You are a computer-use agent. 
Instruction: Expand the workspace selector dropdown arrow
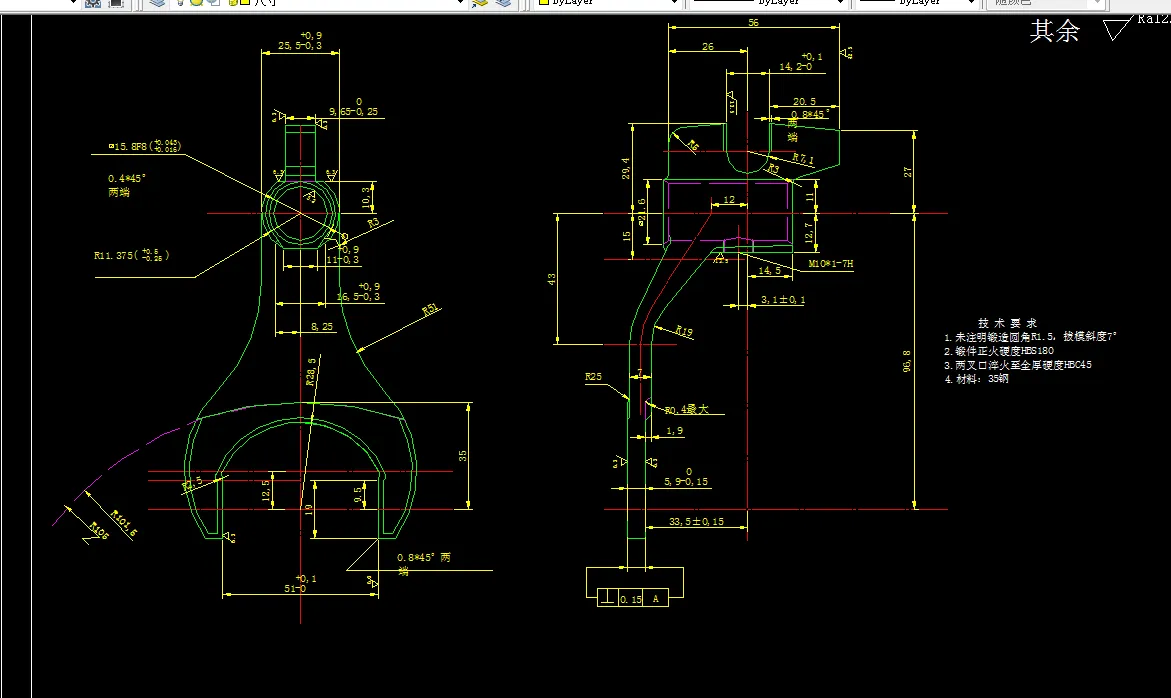(73, 3)
